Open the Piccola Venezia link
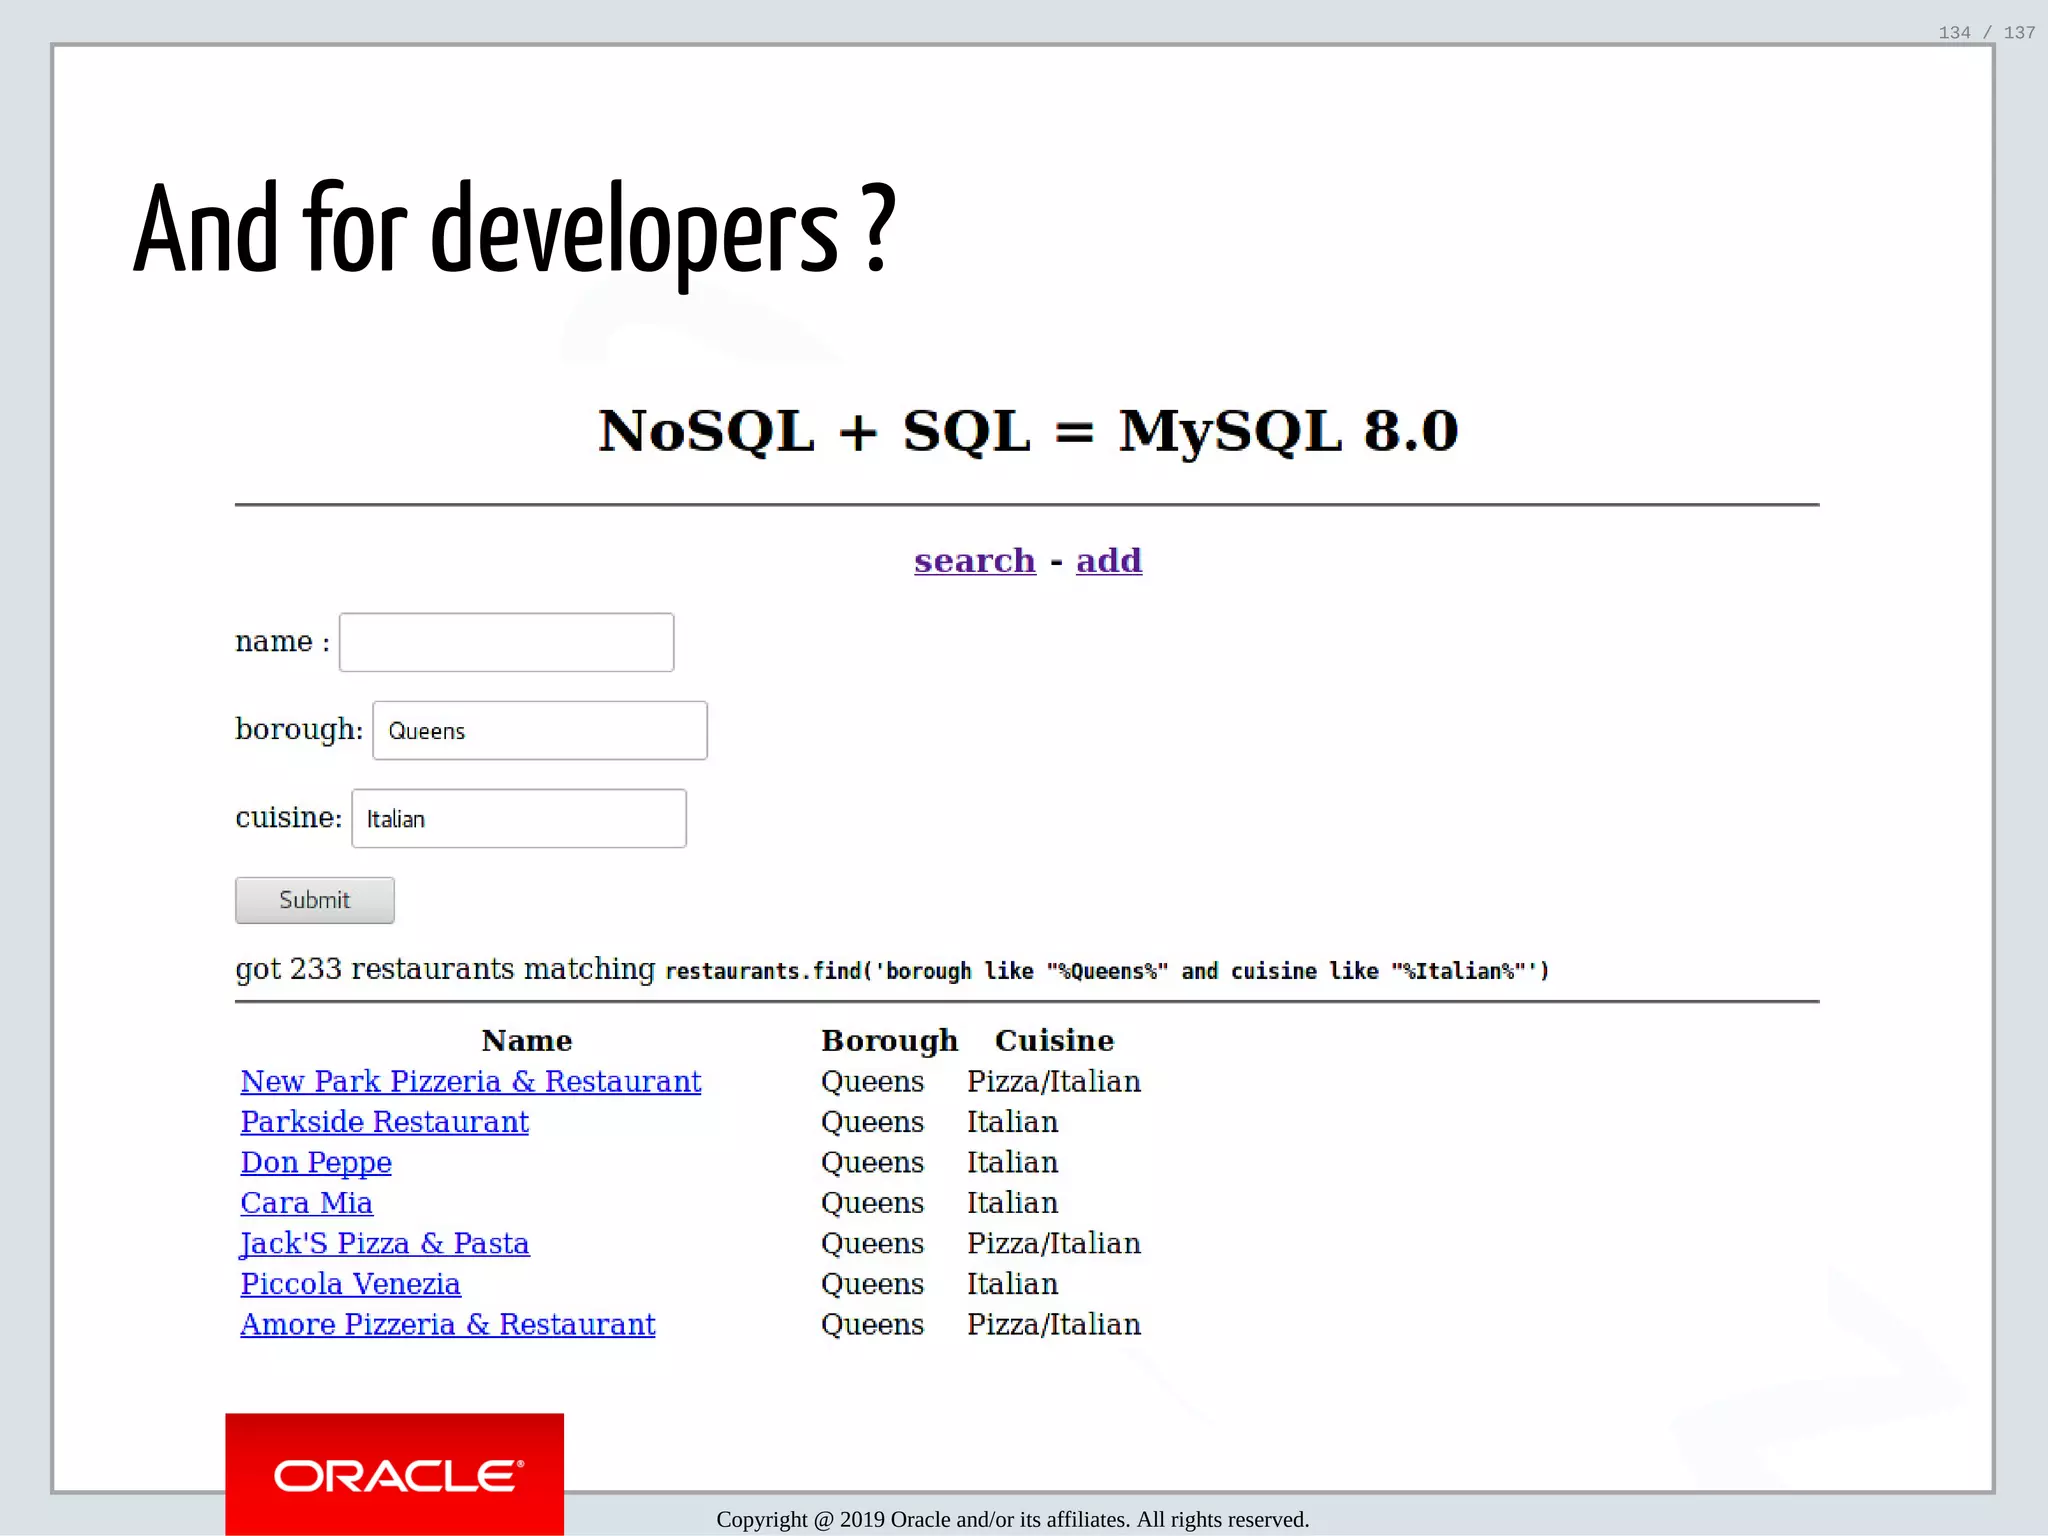Image resolution: width=2048 pixels, height=1536 pixels. pyautogui.click(x=351, y=1284)
